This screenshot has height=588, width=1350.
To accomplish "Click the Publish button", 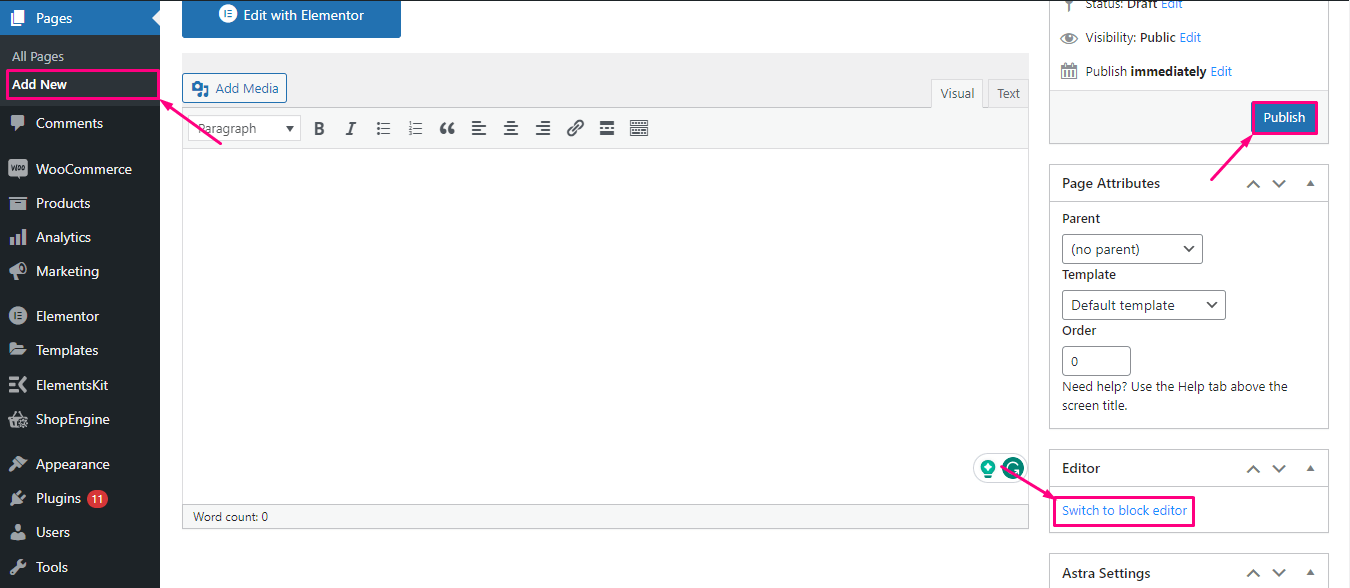I will [x=1284, y=117].
